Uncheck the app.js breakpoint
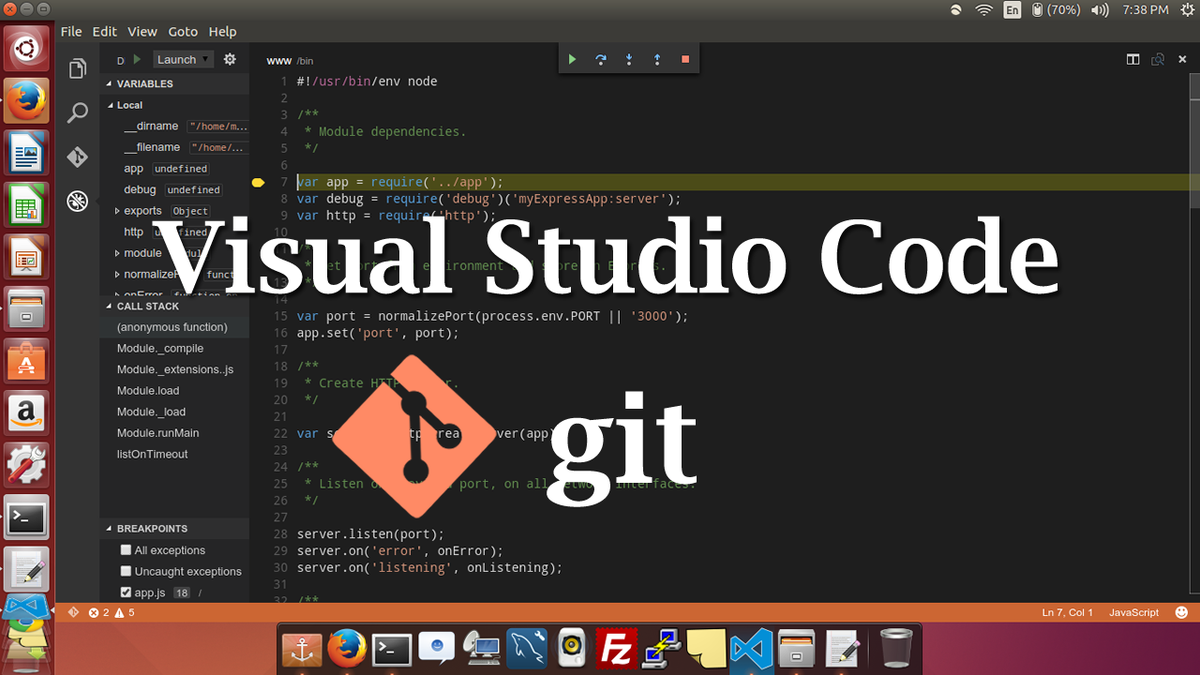The width and height of the screenshot is (1200, 675). [126, 592]
